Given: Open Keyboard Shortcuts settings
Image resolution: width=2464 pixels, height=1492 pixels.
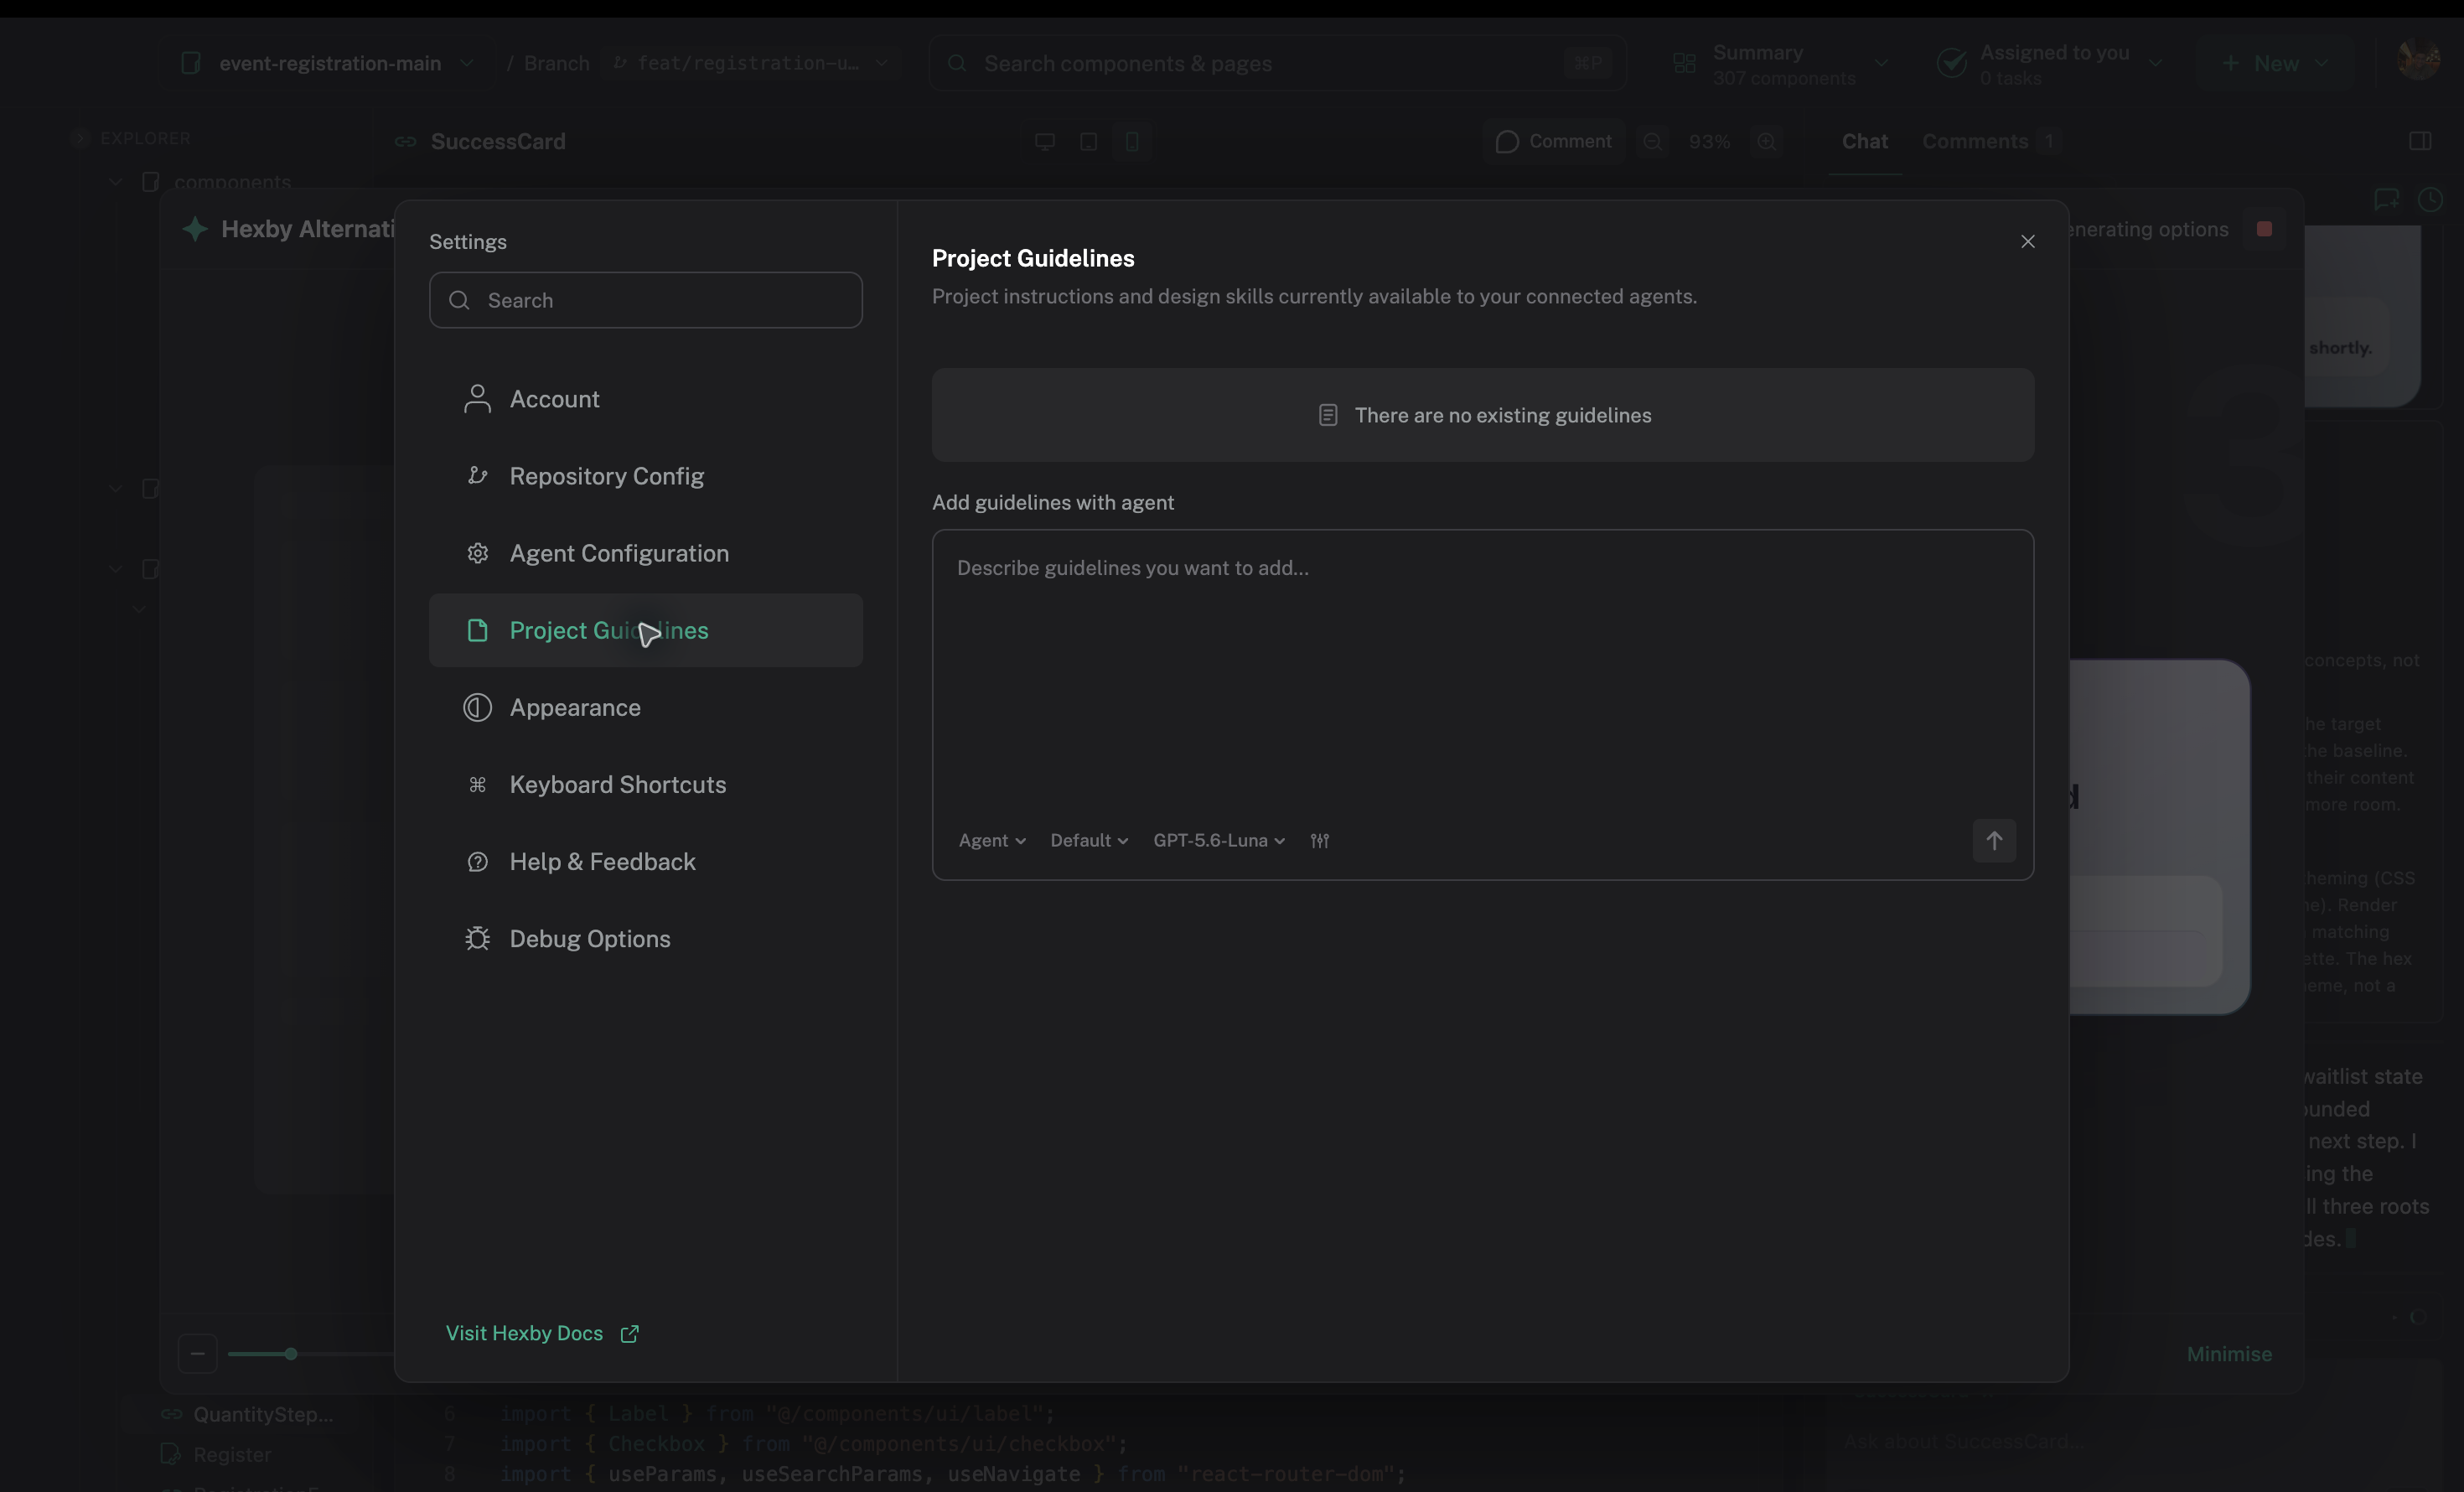Looking at the screenshot, I should point(645,784).
